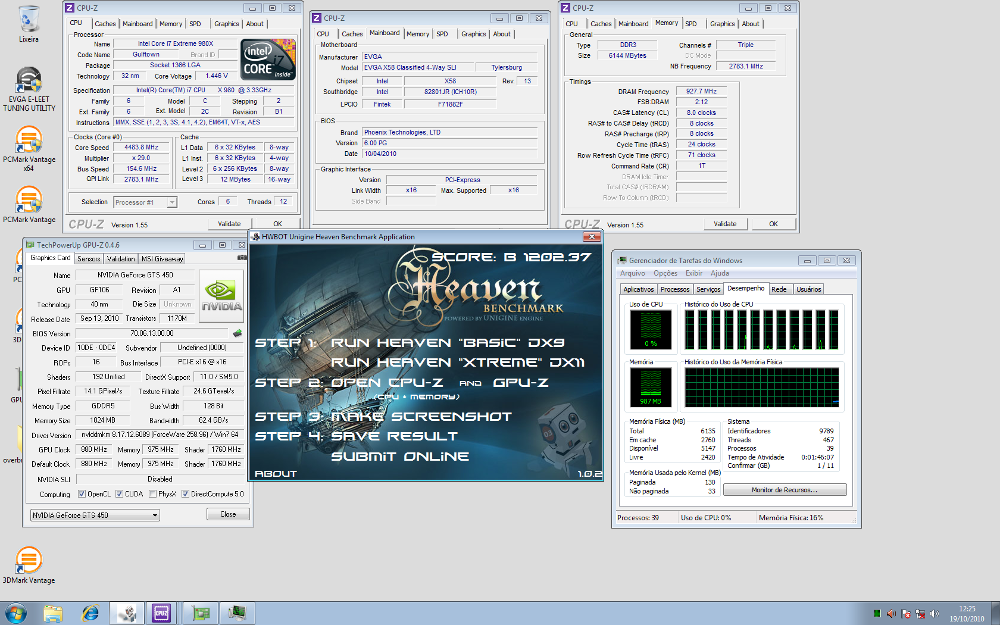Click the Intel Core i7 logo in CPU-Z
Image resolution: width=1000 pixels, height=625 pixels.
(268, 60)
